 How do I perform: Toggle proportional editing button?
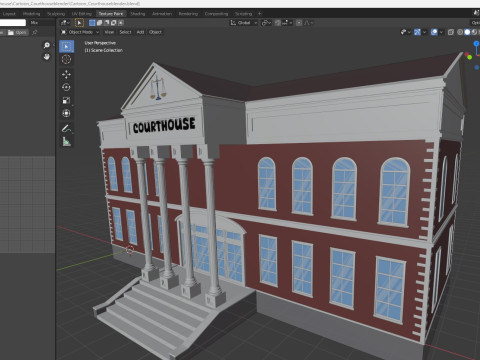coord(299,23)
